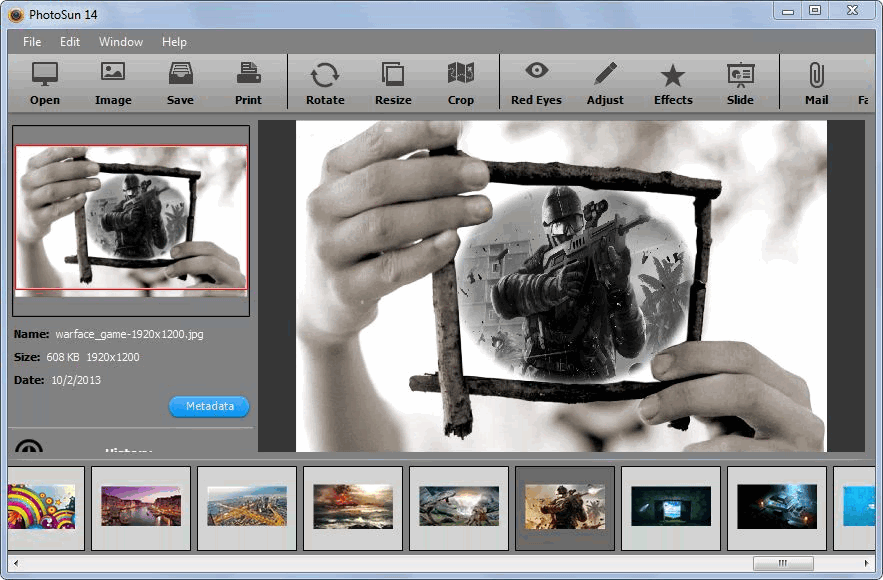Click the blue Metadata button
Viewport: 883px width, 580px height.
[x=209, y=406]
